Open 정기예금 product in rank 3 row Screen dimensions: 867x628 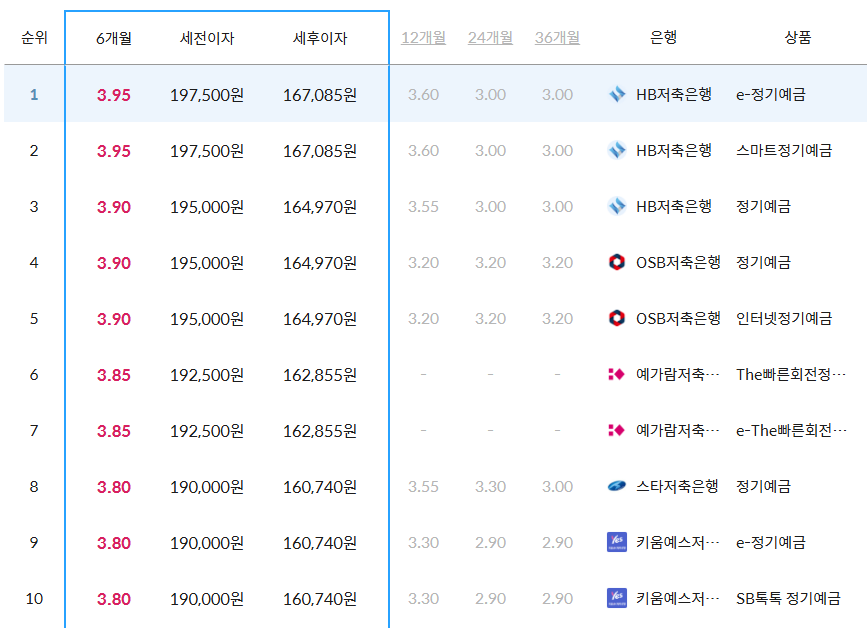pos(763,206)
